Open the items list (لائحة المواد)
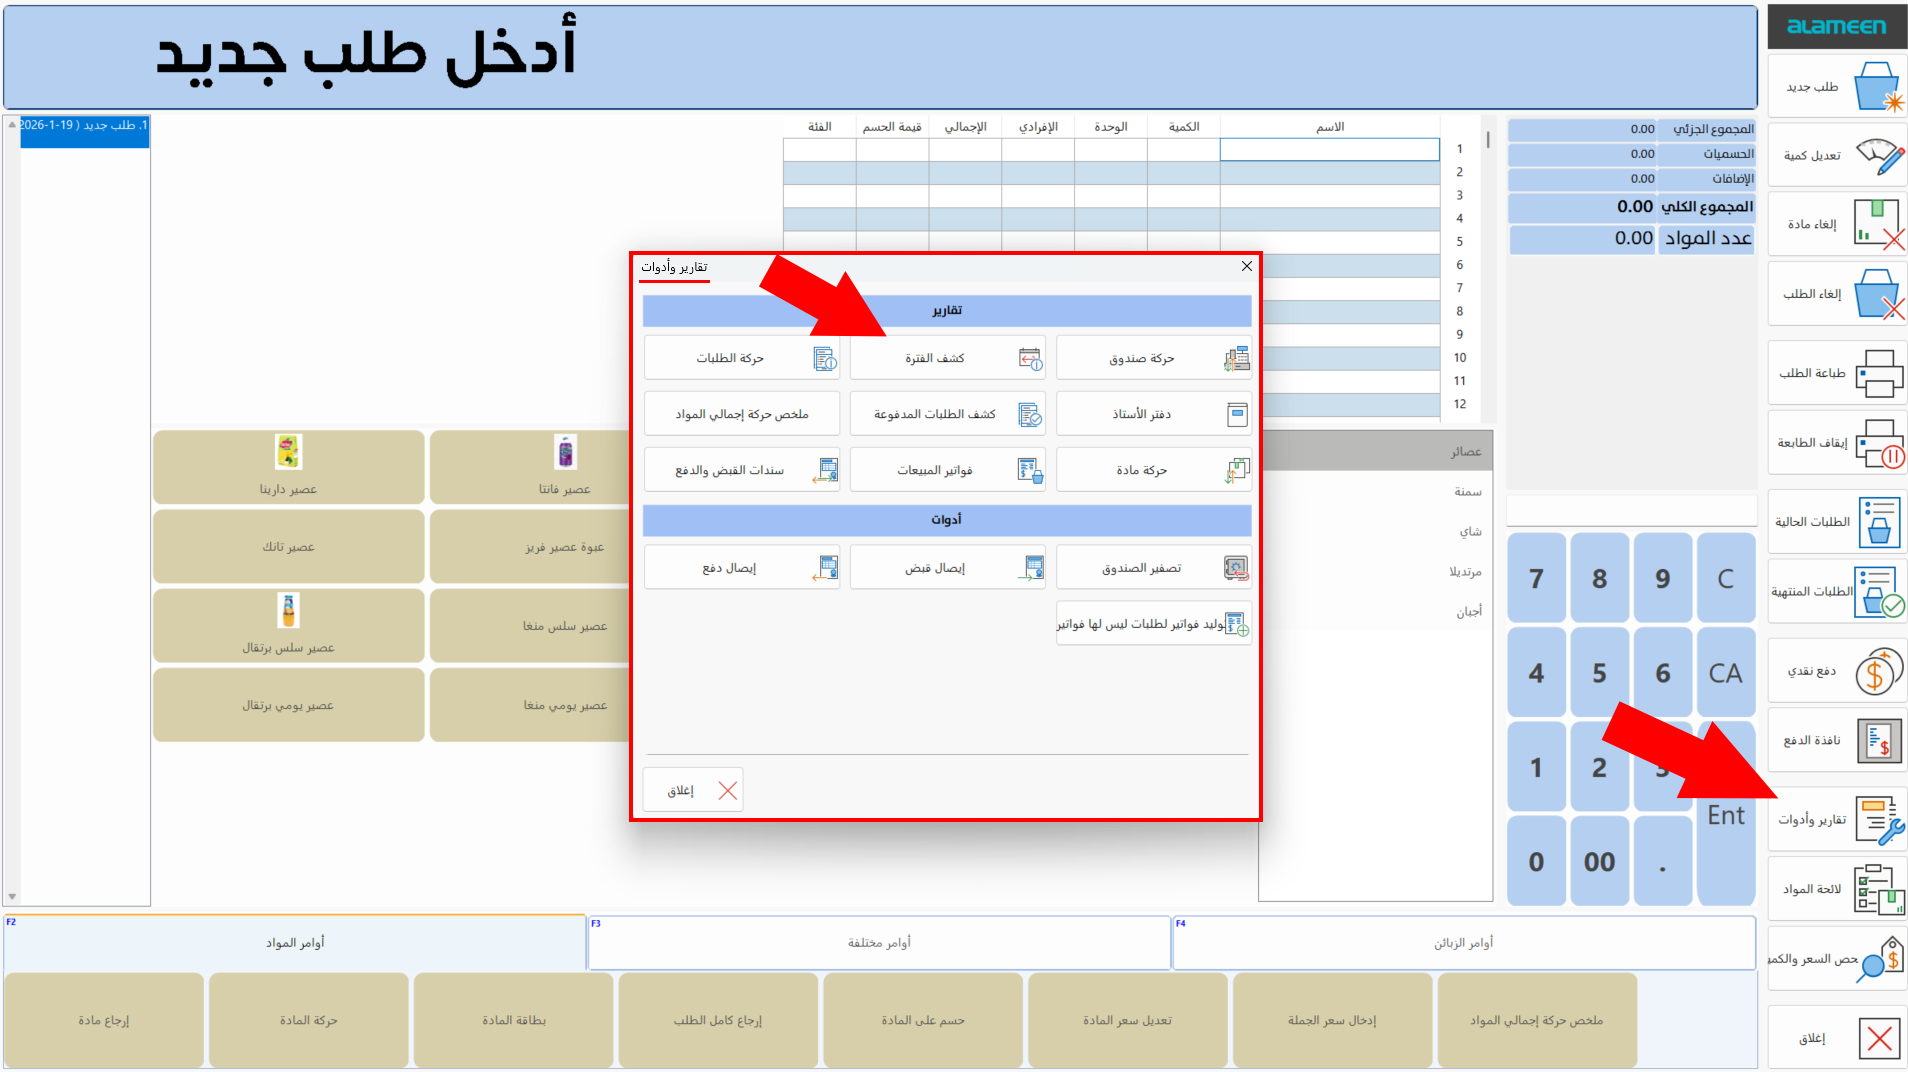Image resolution: width=1908 pixels, height=1072 pixels. 1837,889
